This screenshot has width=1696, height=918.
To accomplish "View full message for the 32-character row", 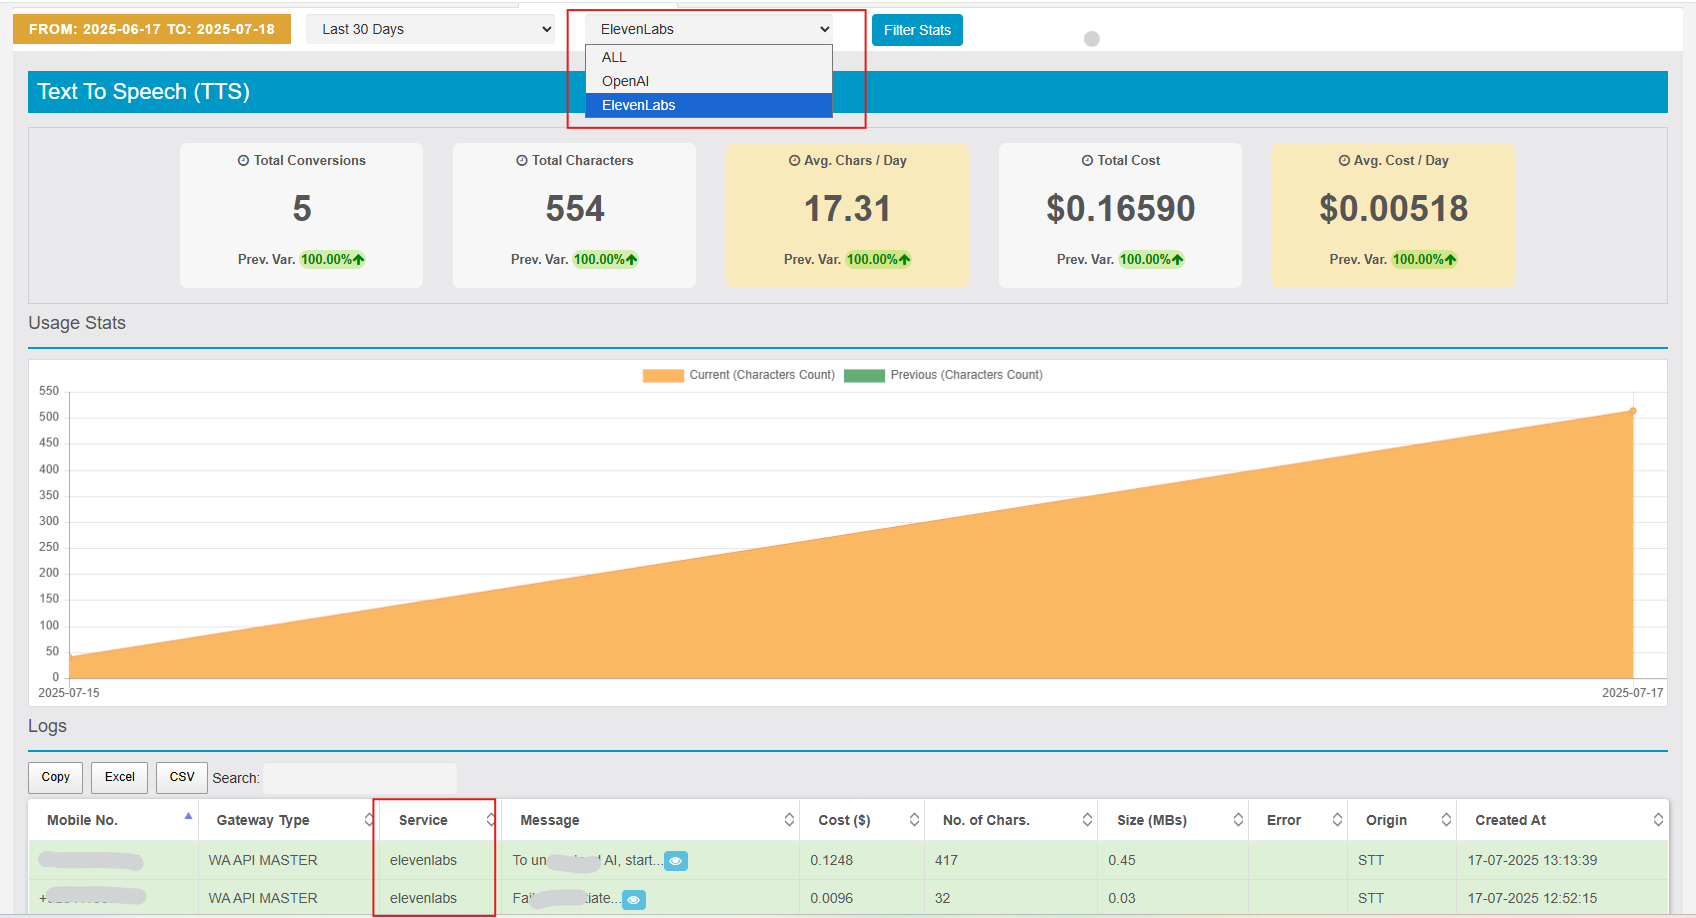I will pyautogui.click(x=633, y=900).
